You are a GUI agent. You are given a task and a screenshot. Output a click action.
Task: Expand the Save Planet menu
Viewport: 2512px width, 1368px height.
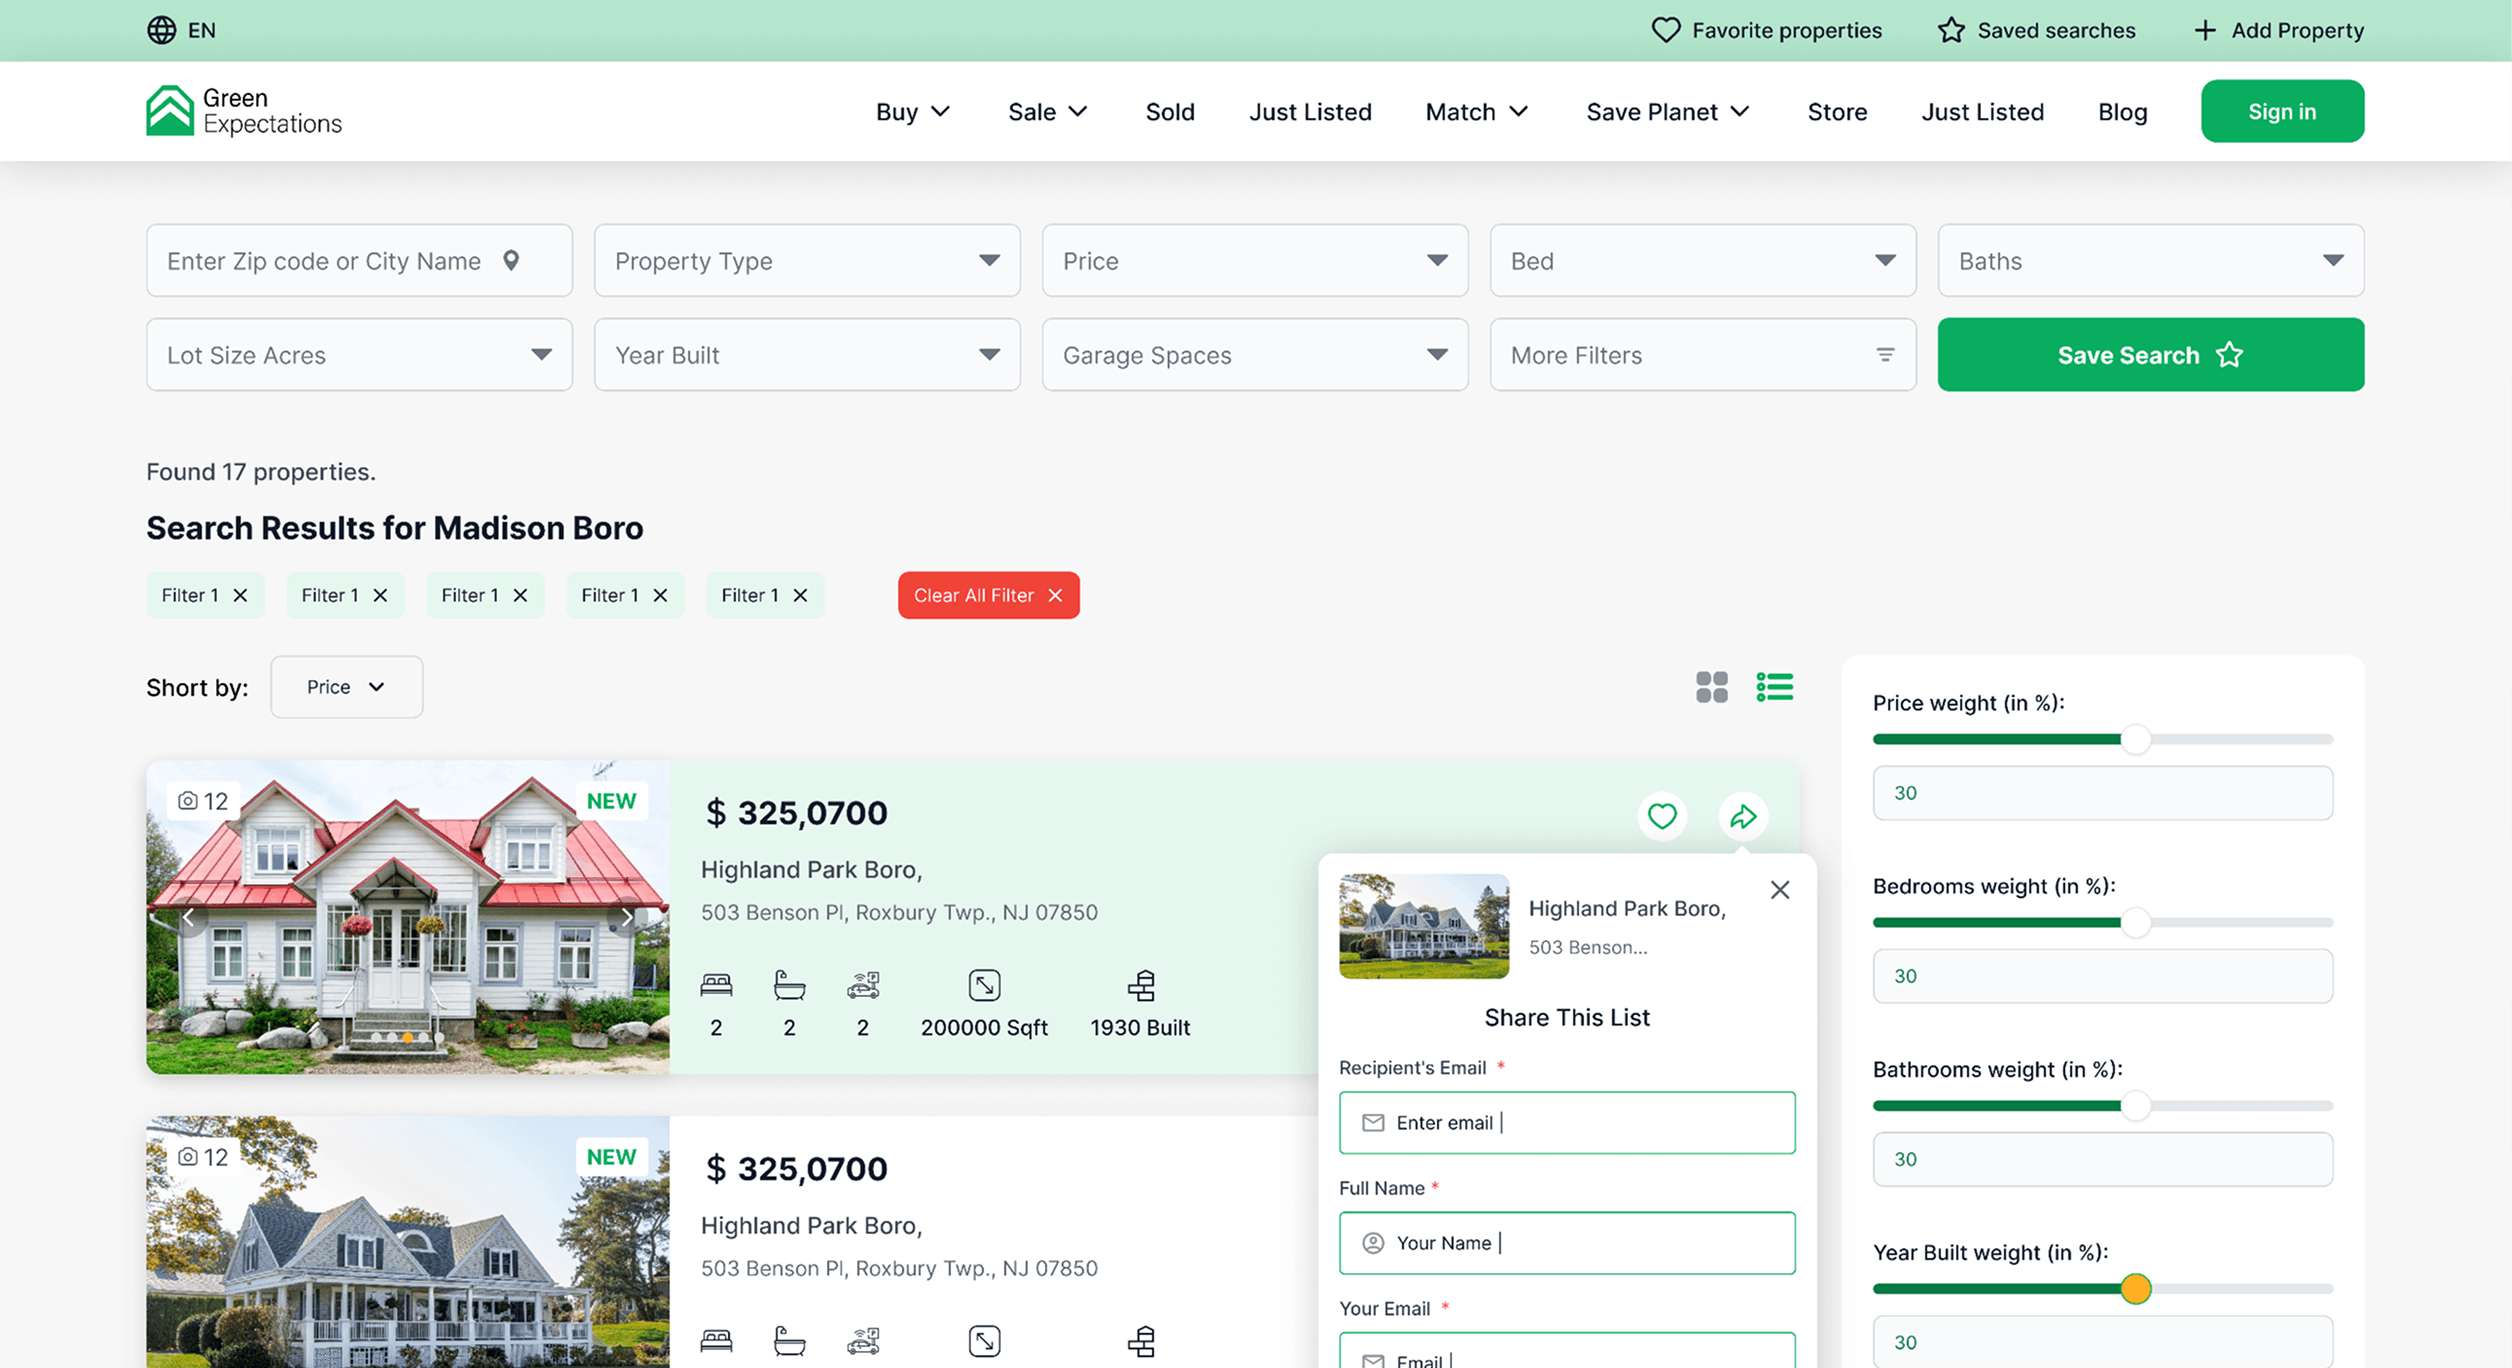tap(1667, 112)
